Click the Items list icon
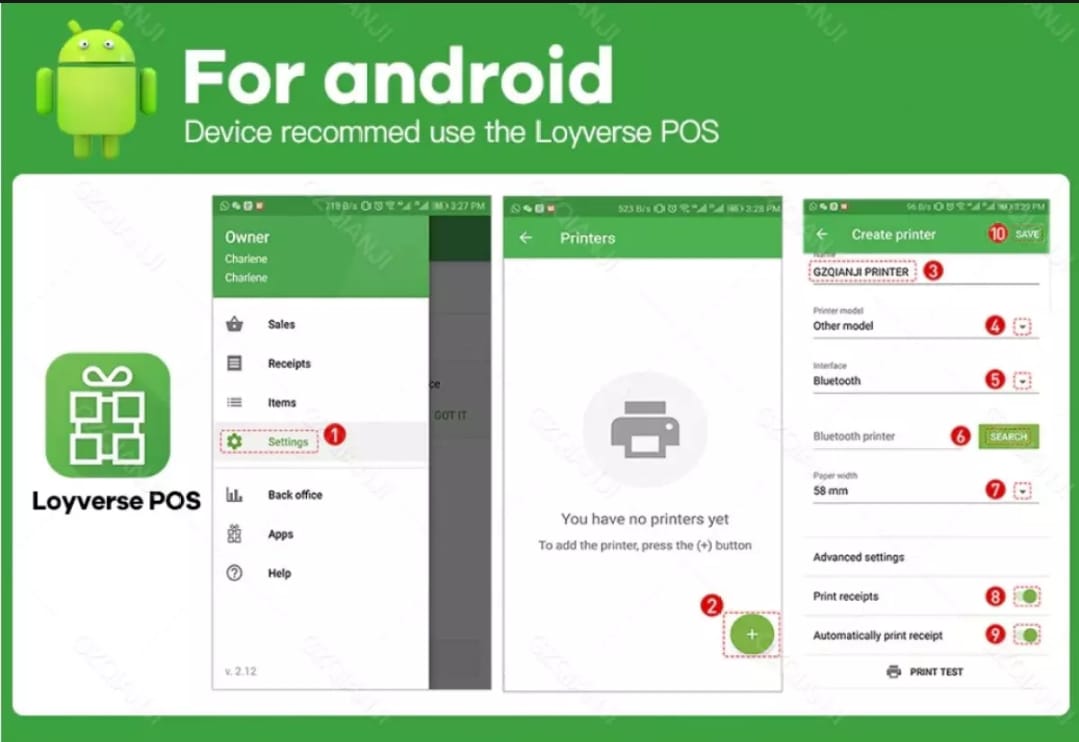Image resolution: width=1079 pixels, height=742 pixels. click(235, 402)
